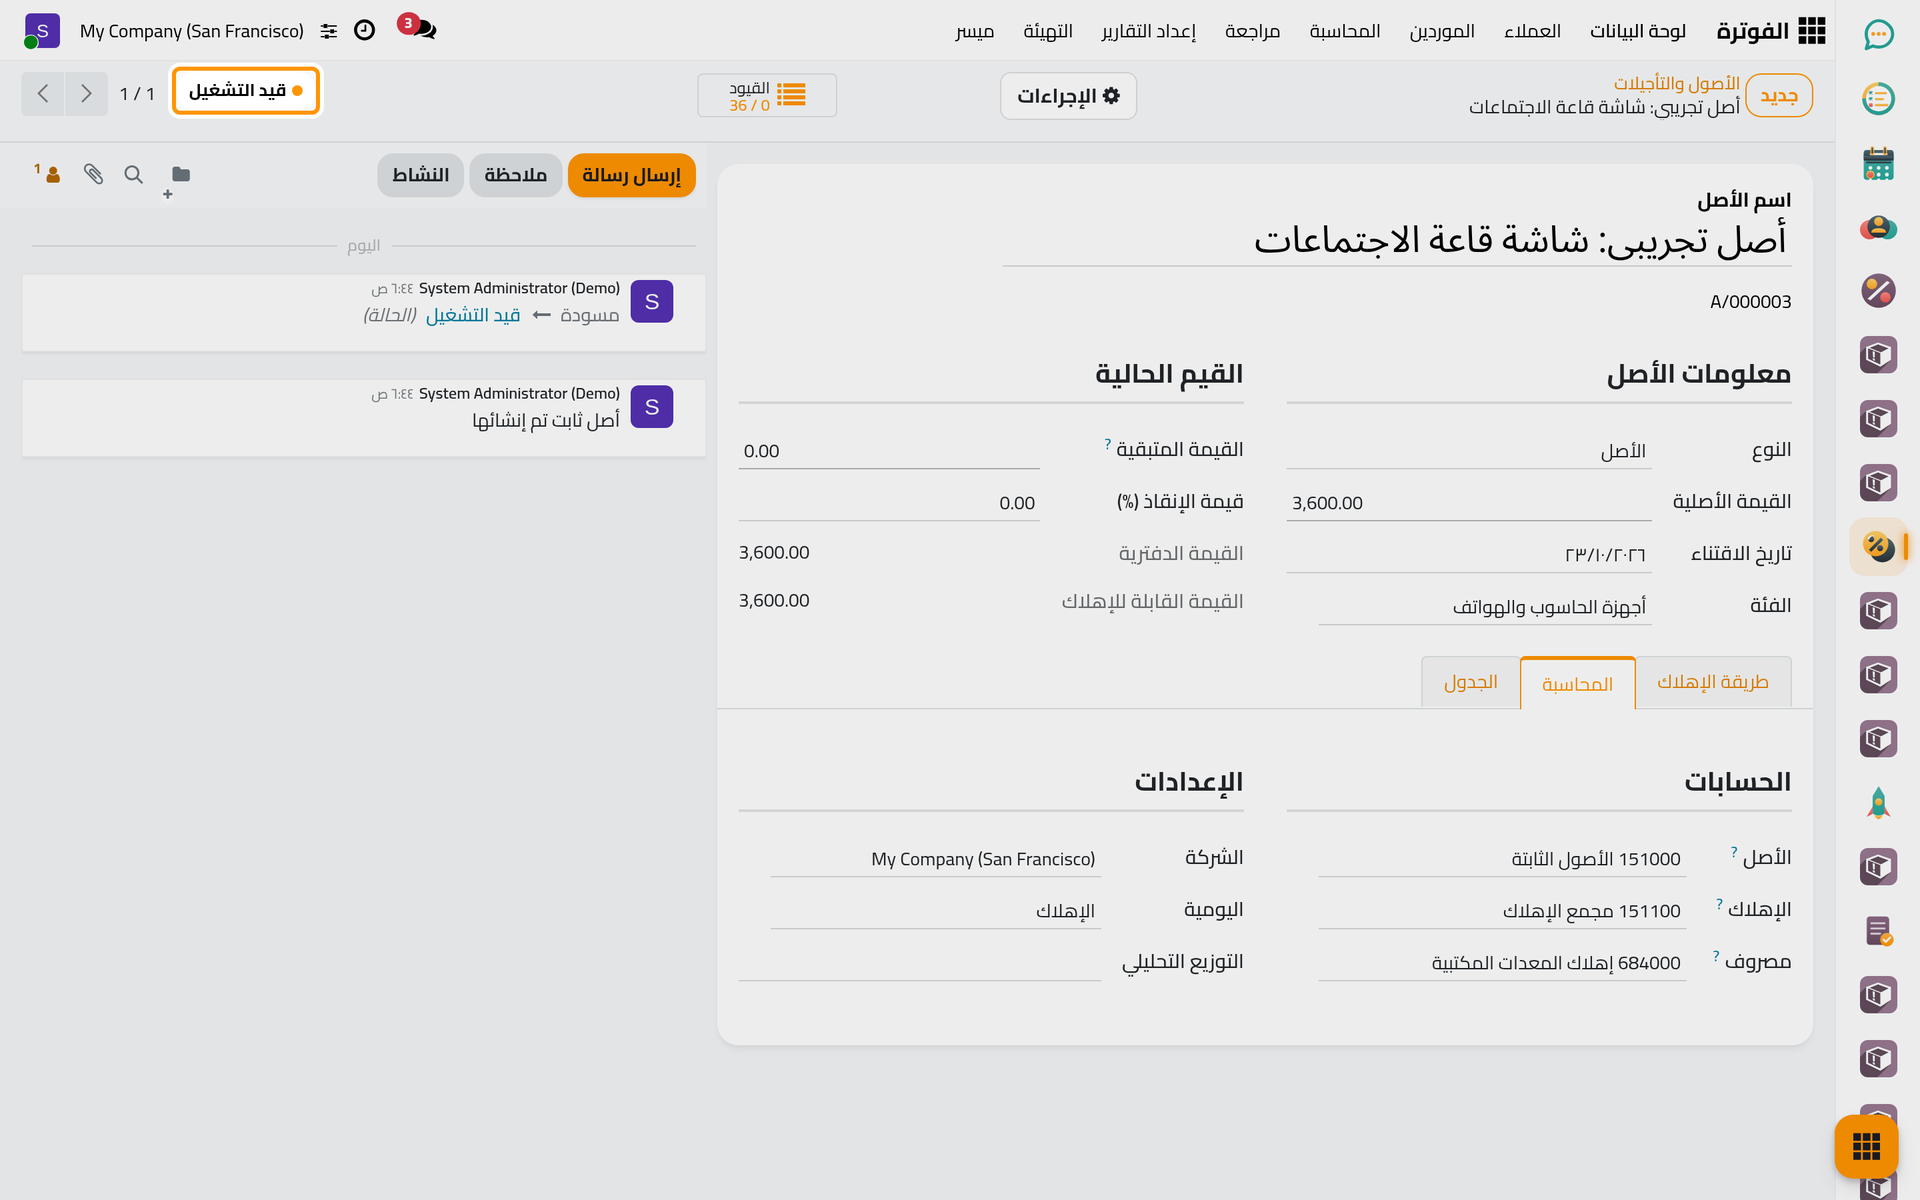Image resolution: width=1920 pixels, height=1200 pixels.
Task: Search chatter messages with magnifier icon
Action: point(133,174)
